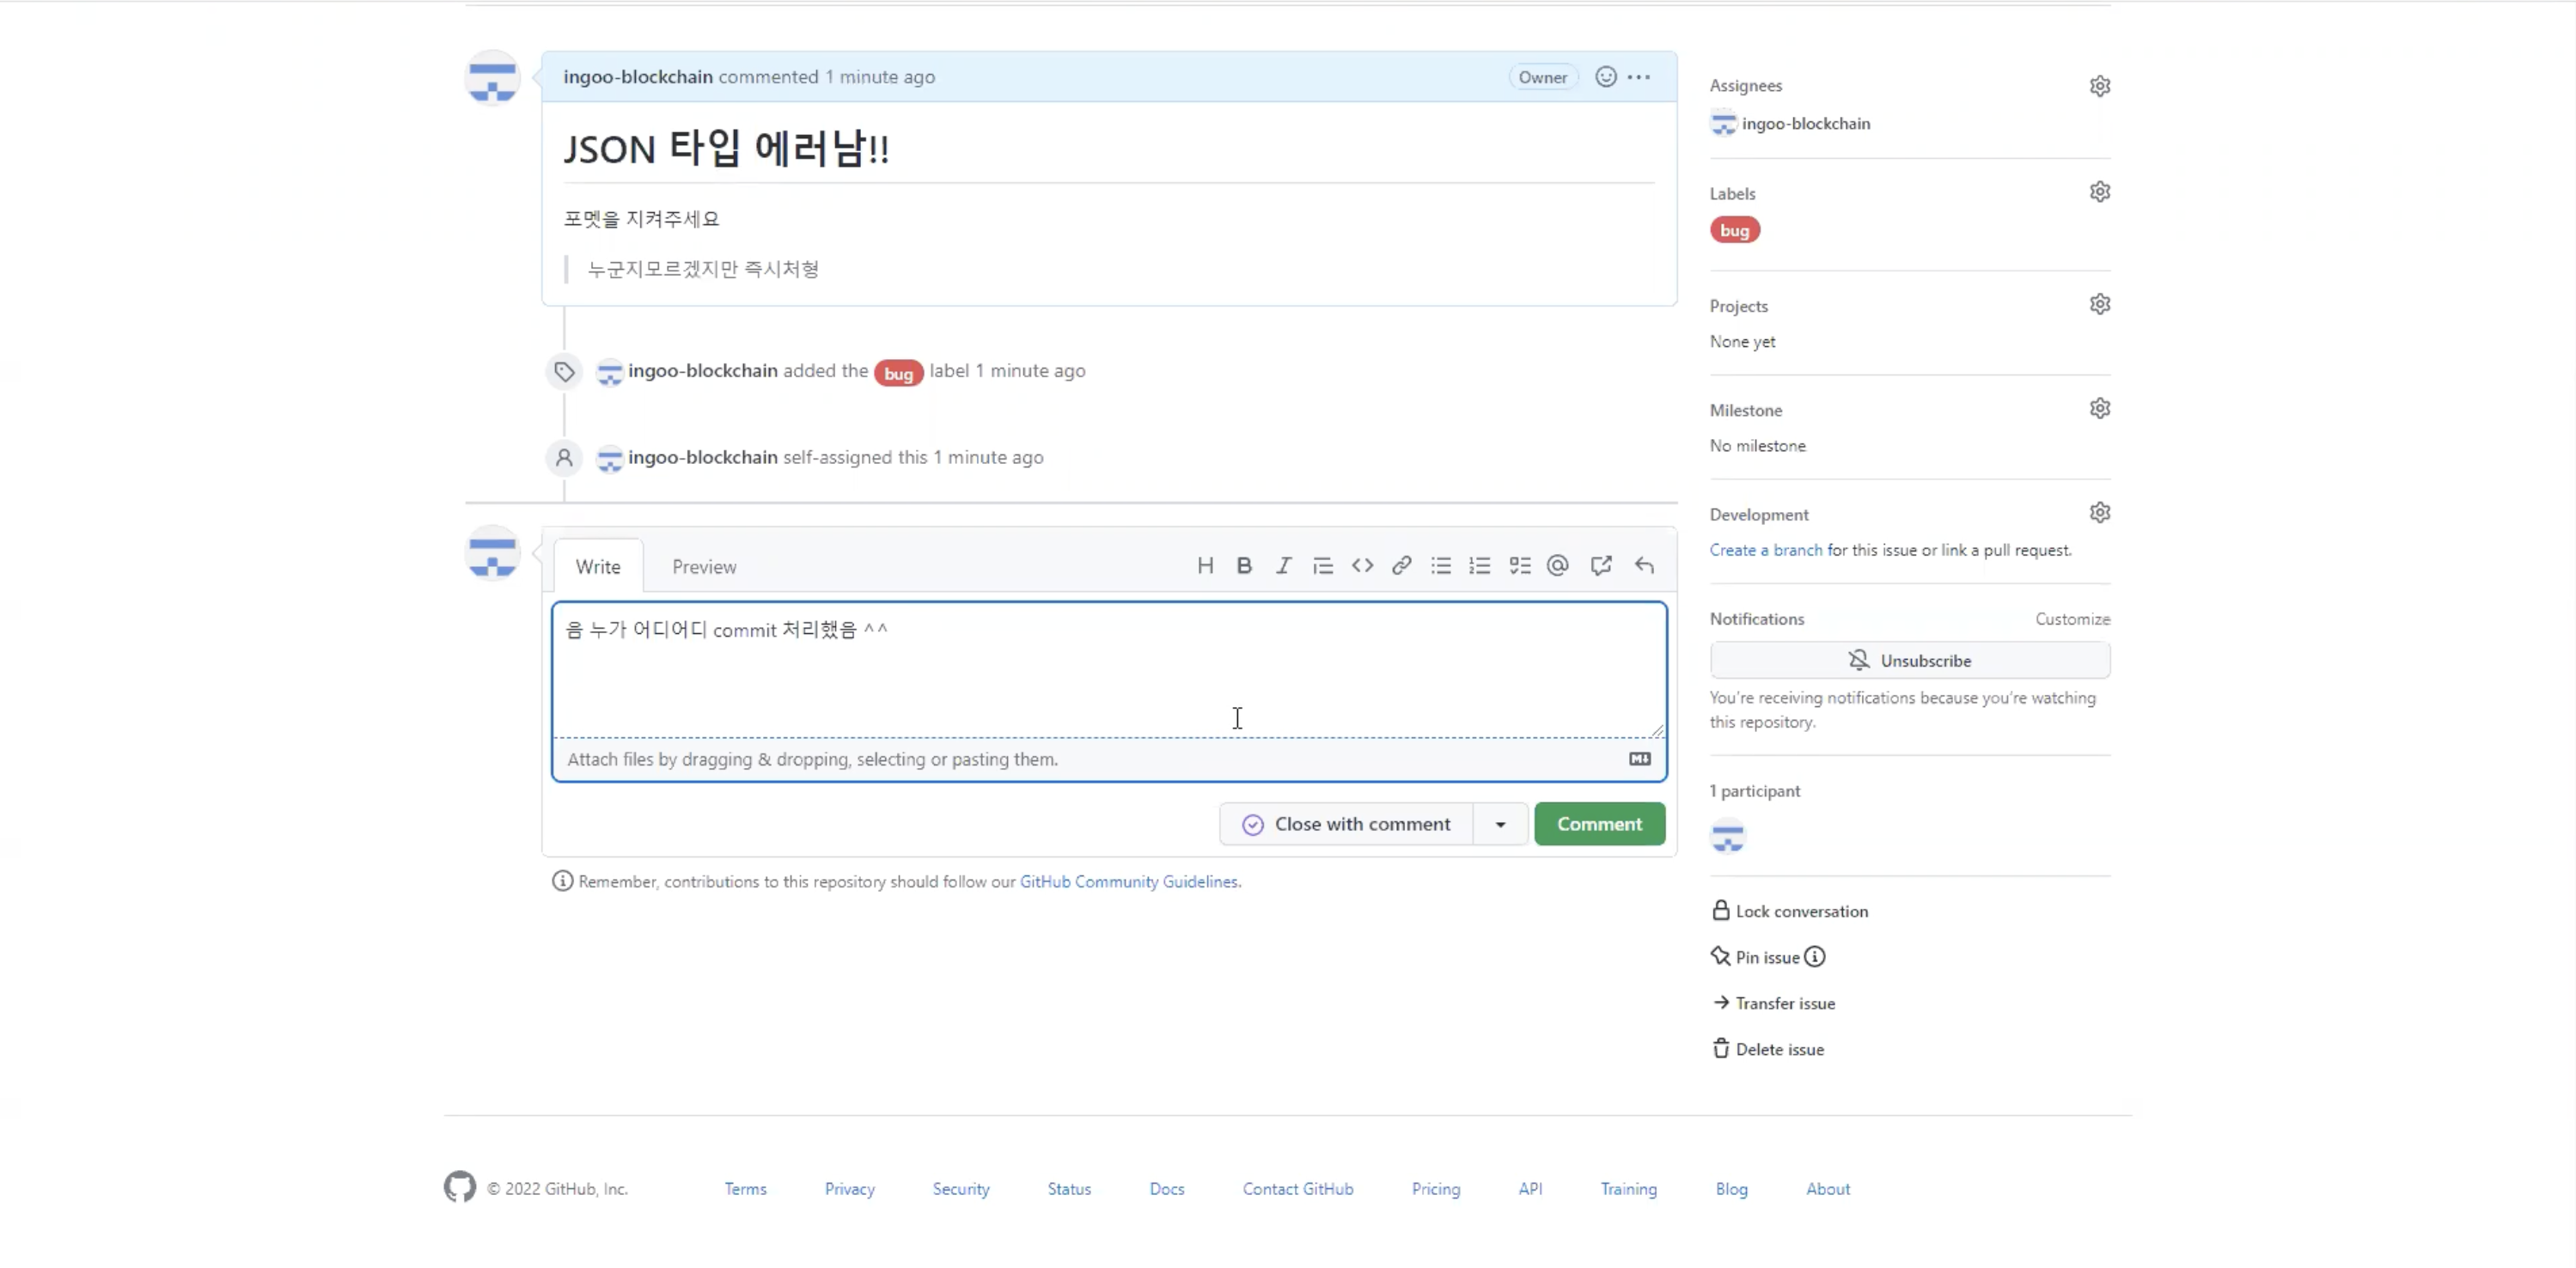2576x1268 pixels.
Task: Add a link using link icon
Action: pos(1401,566)
